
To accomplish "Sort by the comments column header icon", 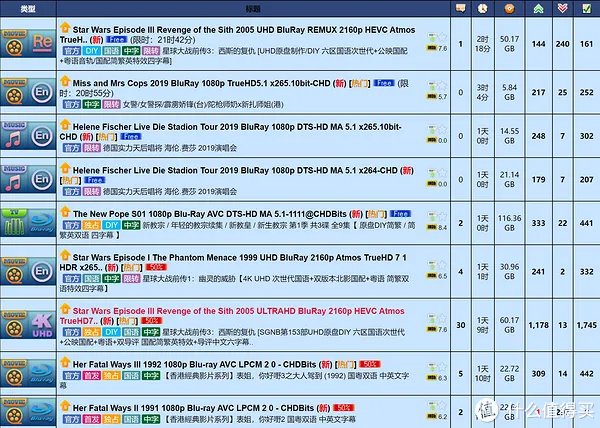I will (x=460, y=8).
